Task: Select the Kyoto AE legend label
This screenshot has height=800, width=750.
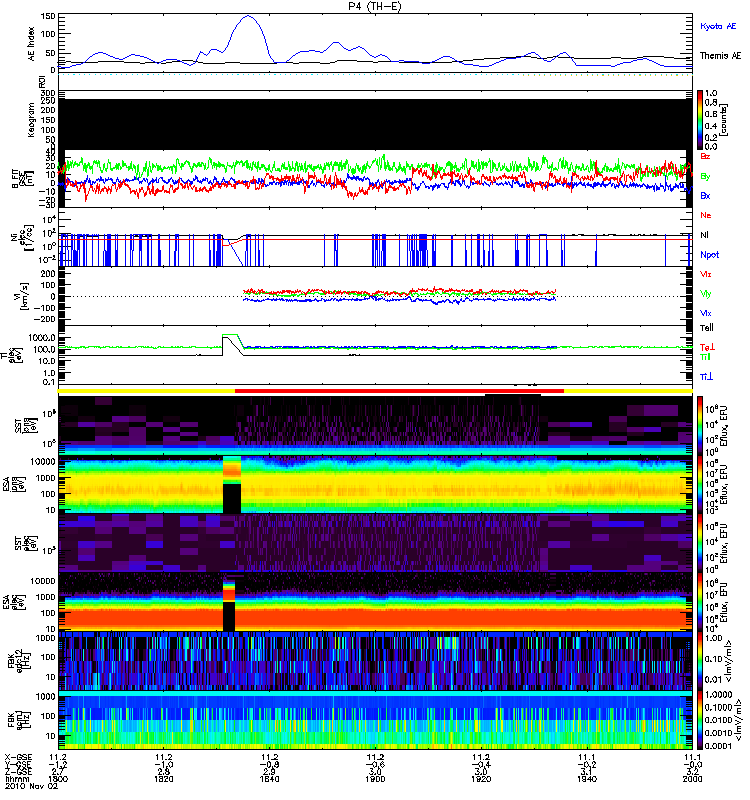Action: [x=718, y=27]
